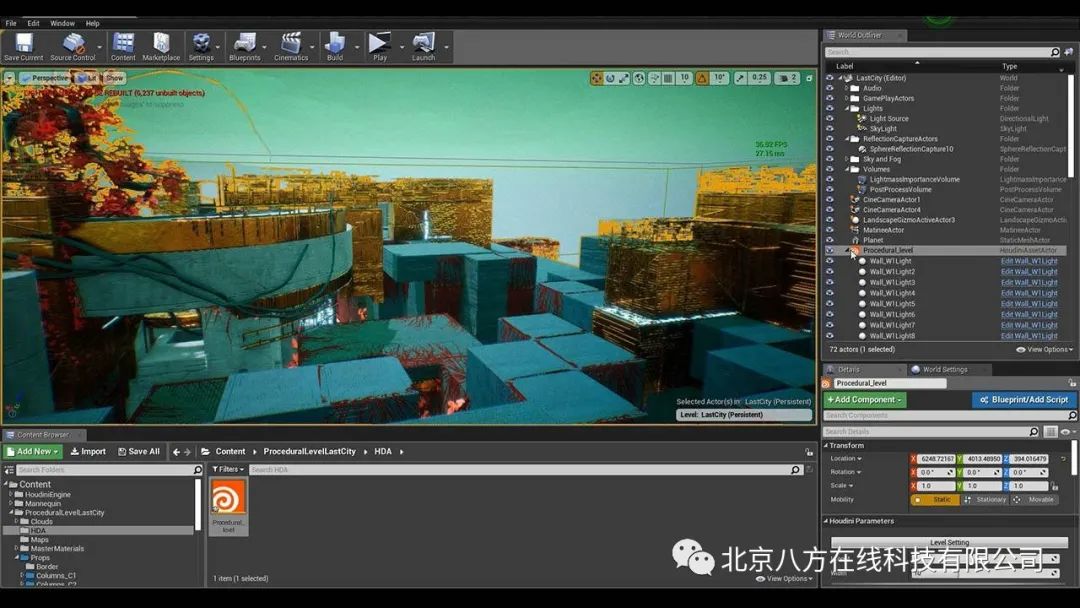Open Lit view mode menu
The height and width of the screenshot is (608, 1080).
pos(87,78)
